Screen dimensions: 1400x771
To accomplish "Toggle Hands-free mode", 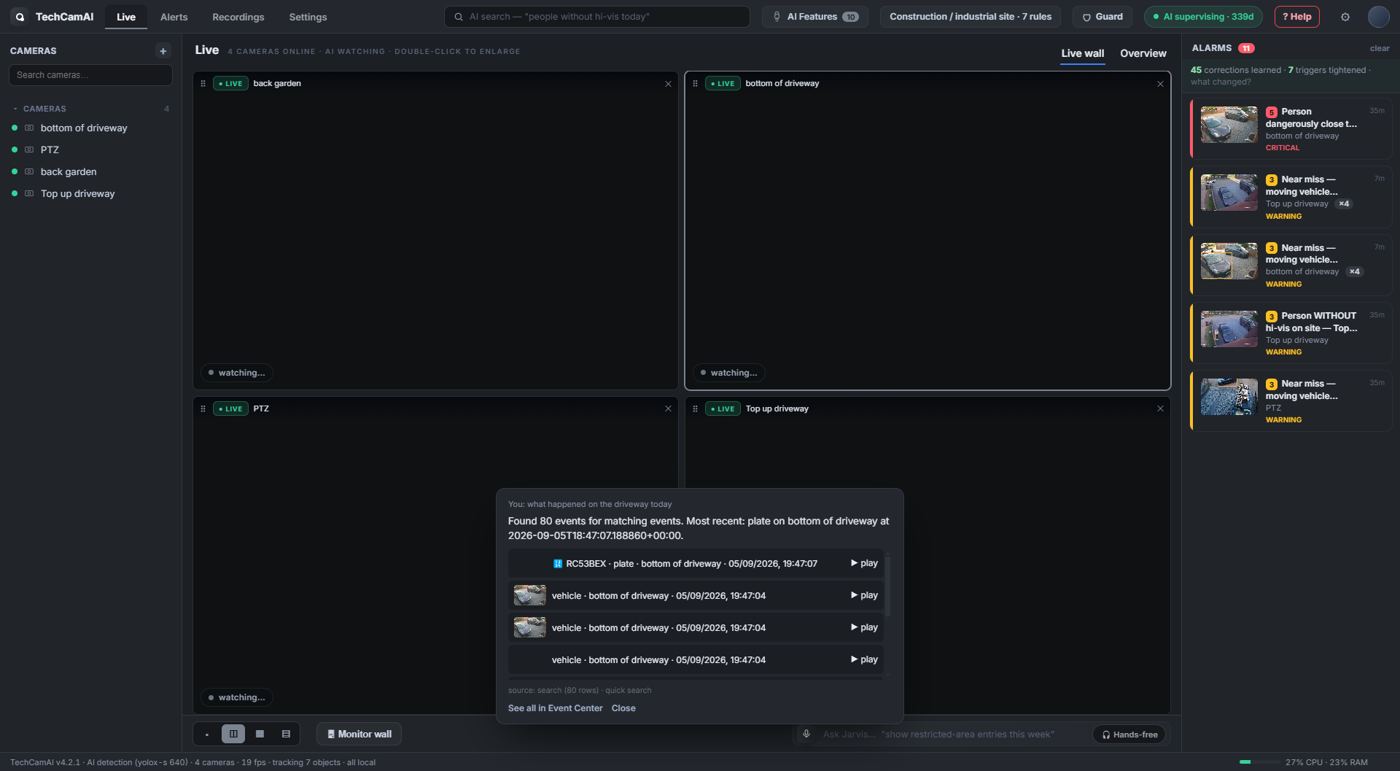I will 1129,734.
